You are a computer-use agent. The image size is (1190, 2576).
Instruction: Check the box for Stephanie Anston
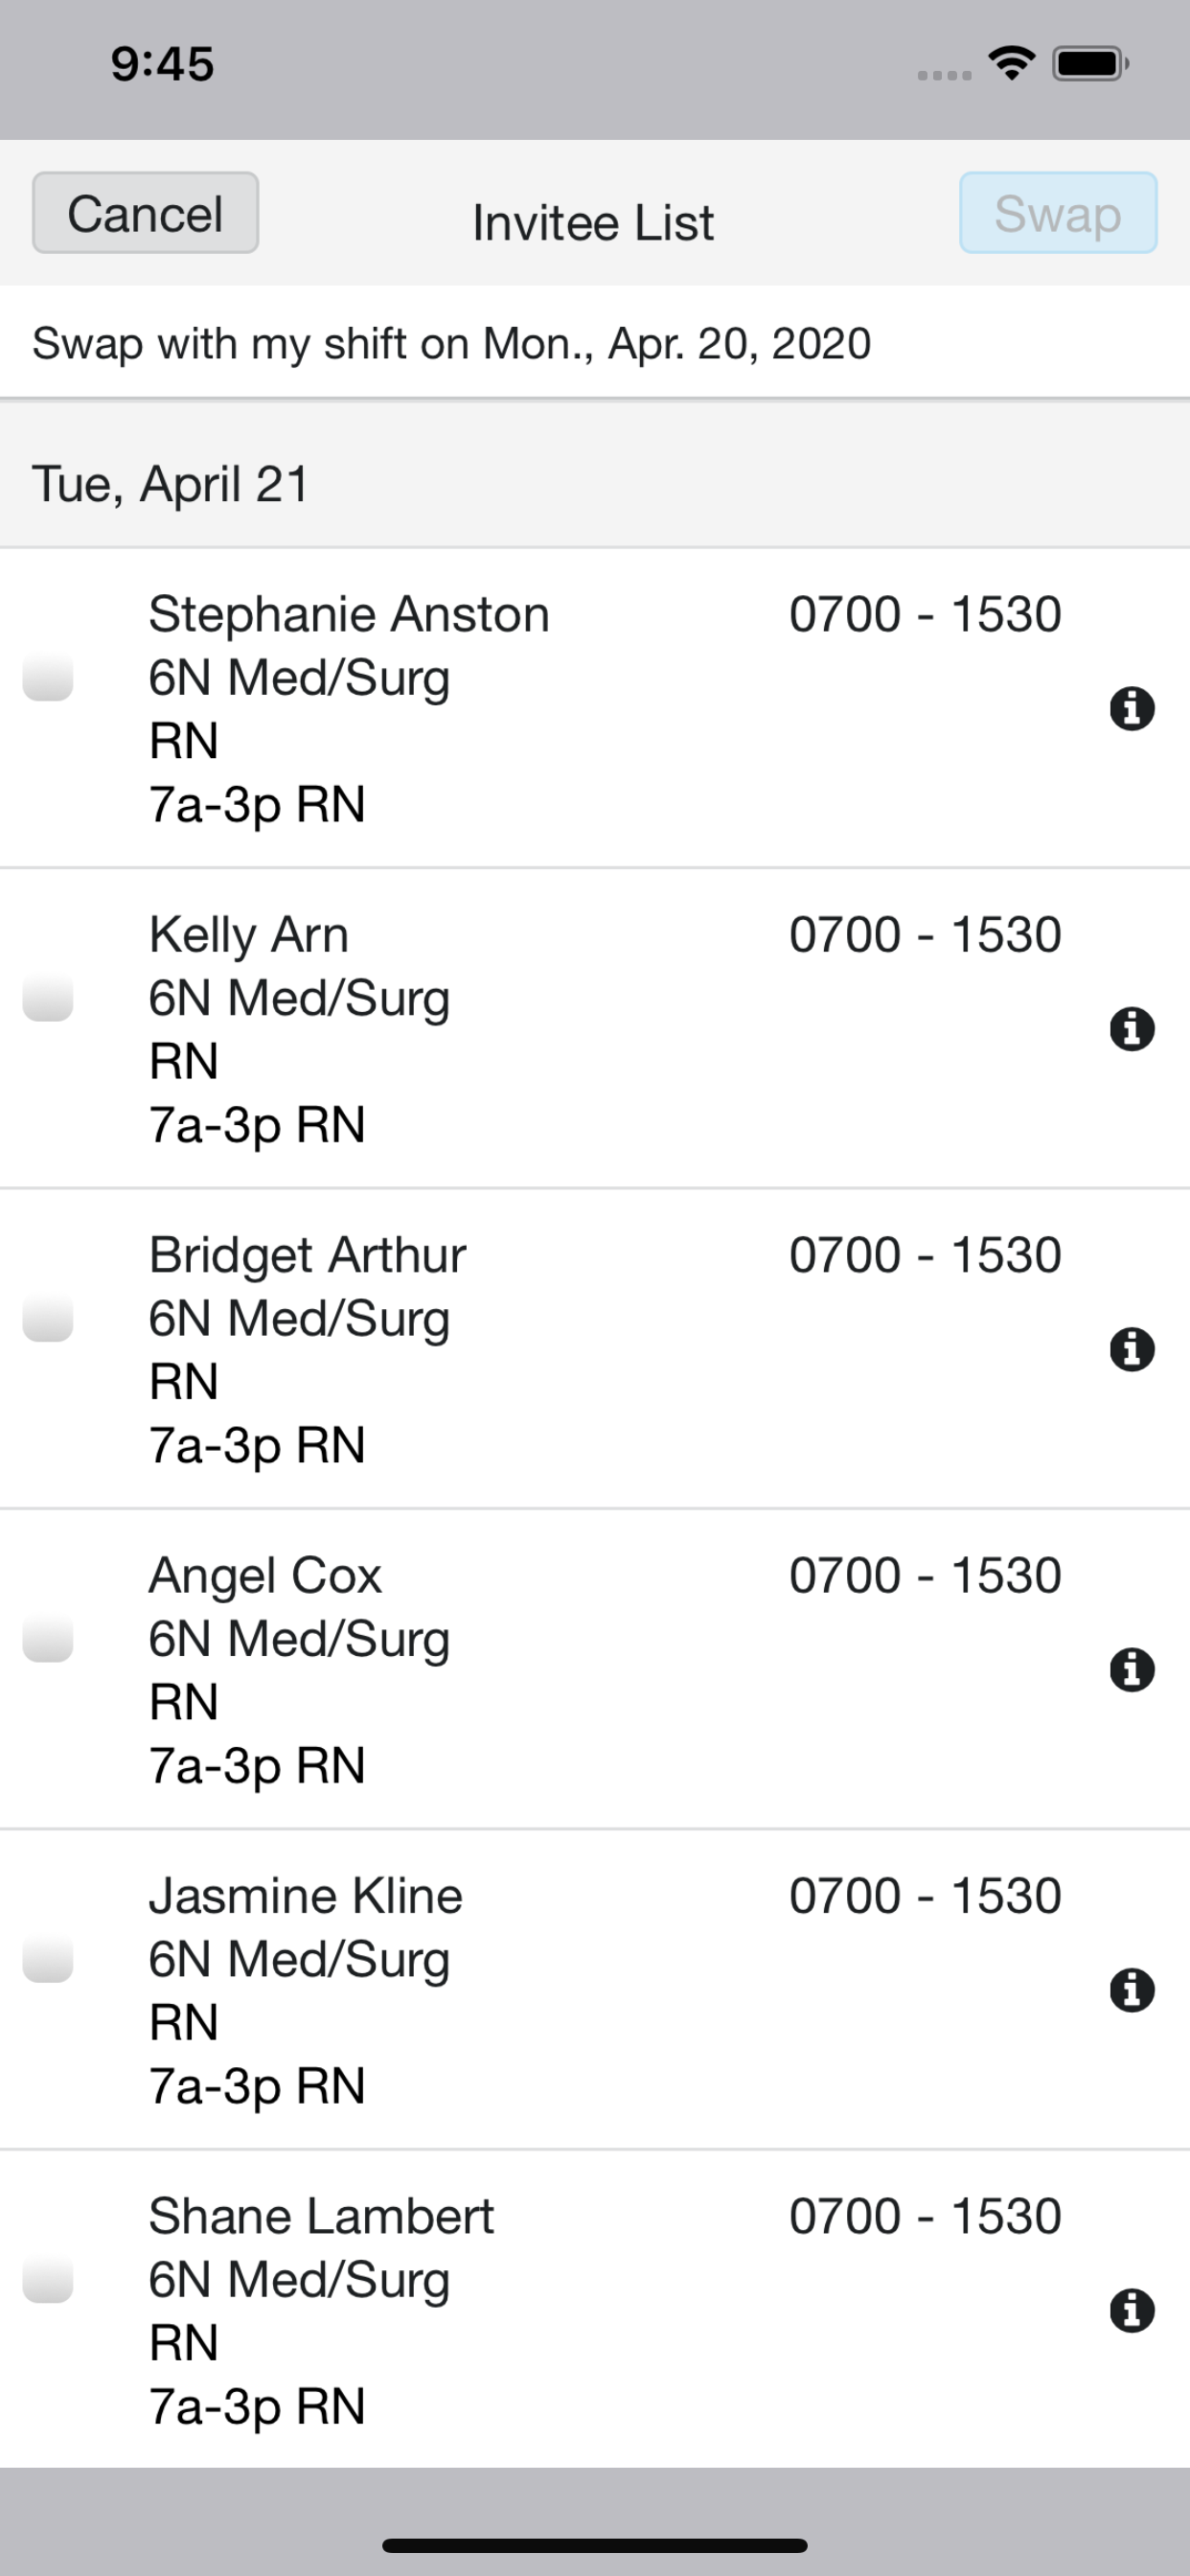click(x=48, y=677)
